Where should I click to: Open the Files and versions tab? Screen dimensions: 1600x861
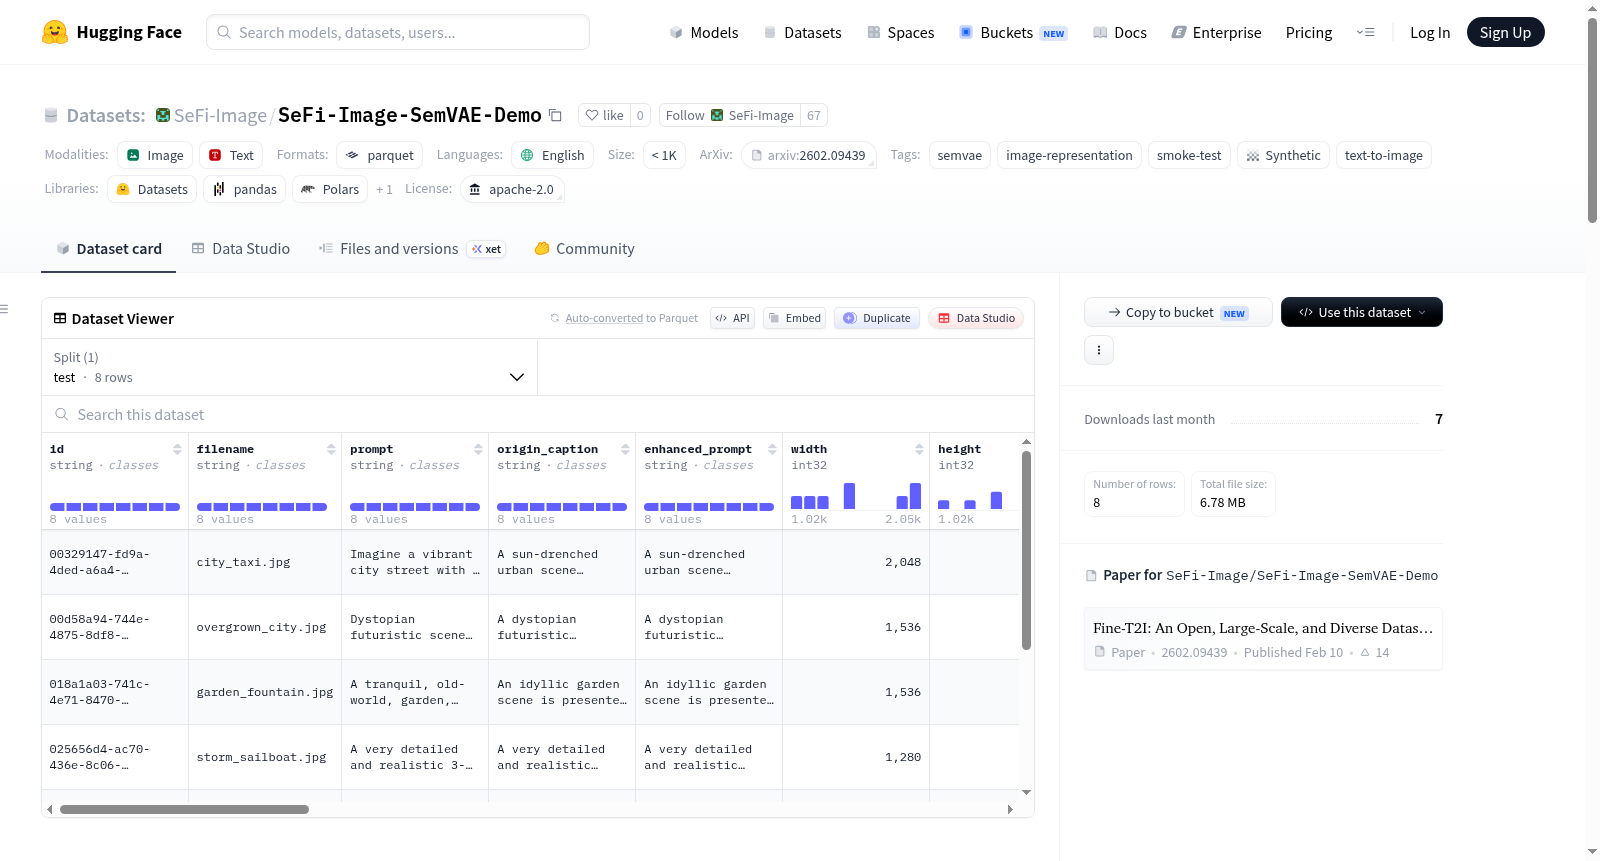click(x=412, y=248)
